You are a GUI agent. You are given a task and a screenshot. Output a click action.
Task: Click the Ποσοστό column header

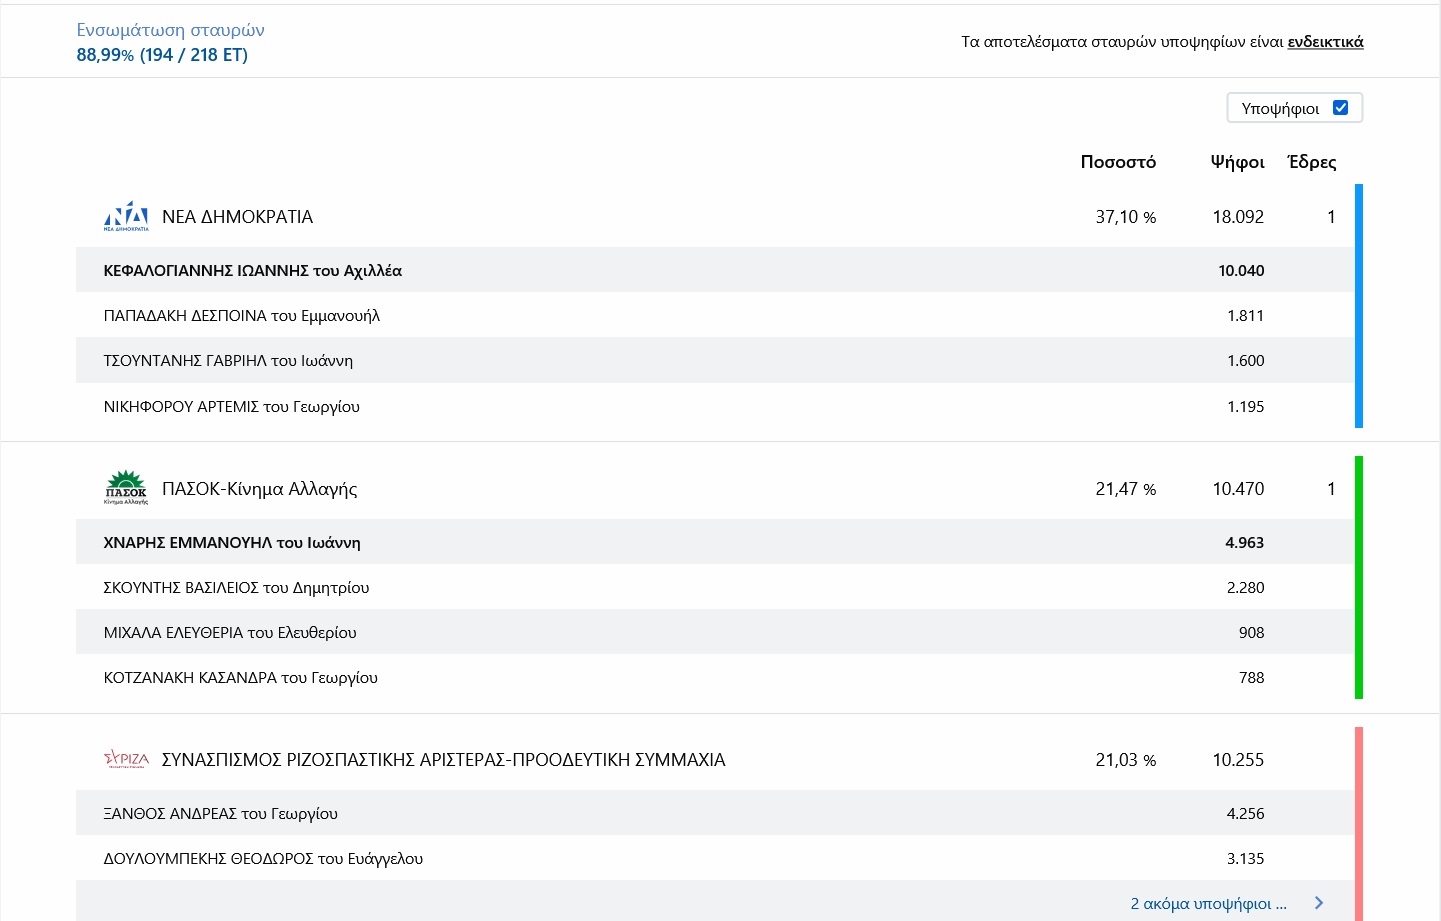coord(1118,162)
